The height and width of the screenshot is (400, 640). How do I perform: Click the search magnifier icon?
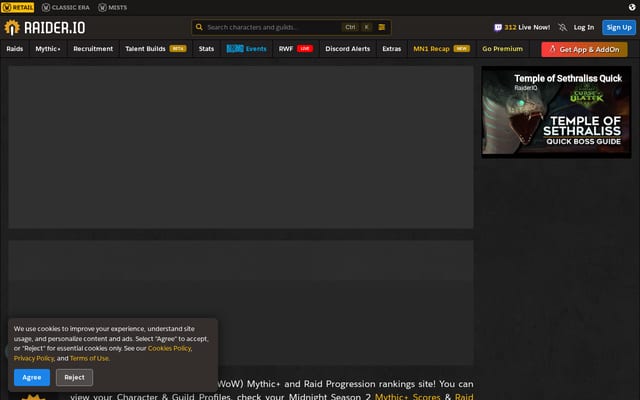coord(199,27)
